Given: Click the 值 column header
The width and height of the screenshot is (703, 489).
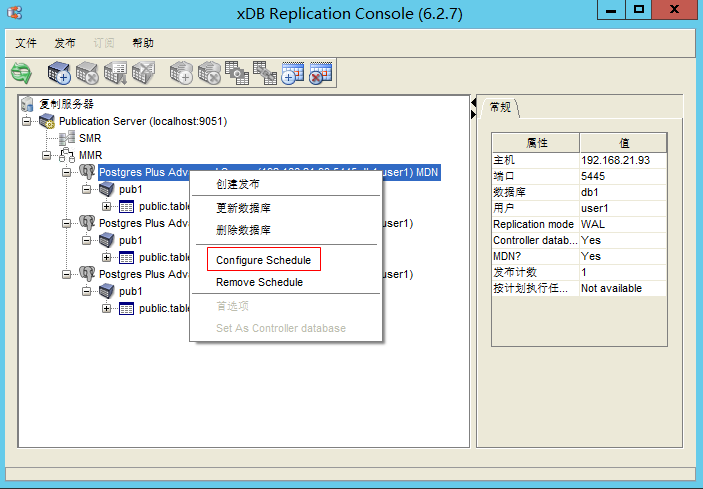Looking at the screenshot, I should point(623,143).
